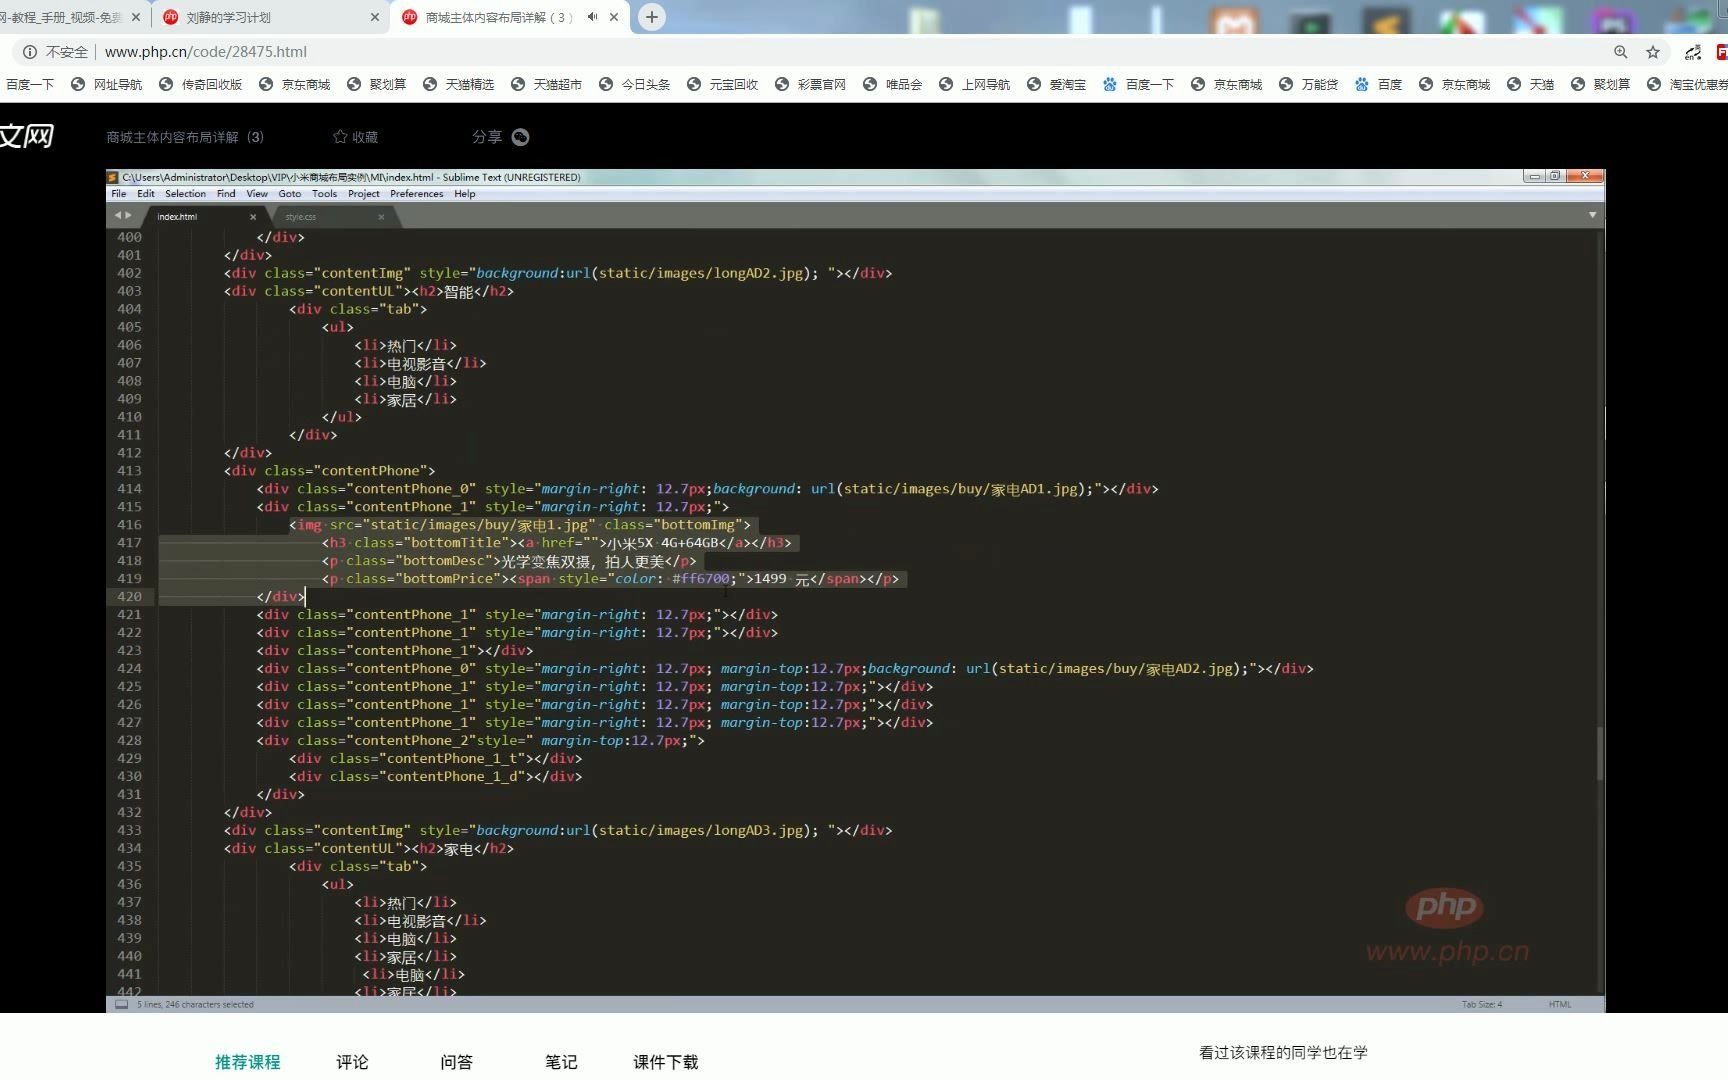
Task: Mute the audio of the 商城主体内容布局详解 tab
Action: tap(592, 17)
